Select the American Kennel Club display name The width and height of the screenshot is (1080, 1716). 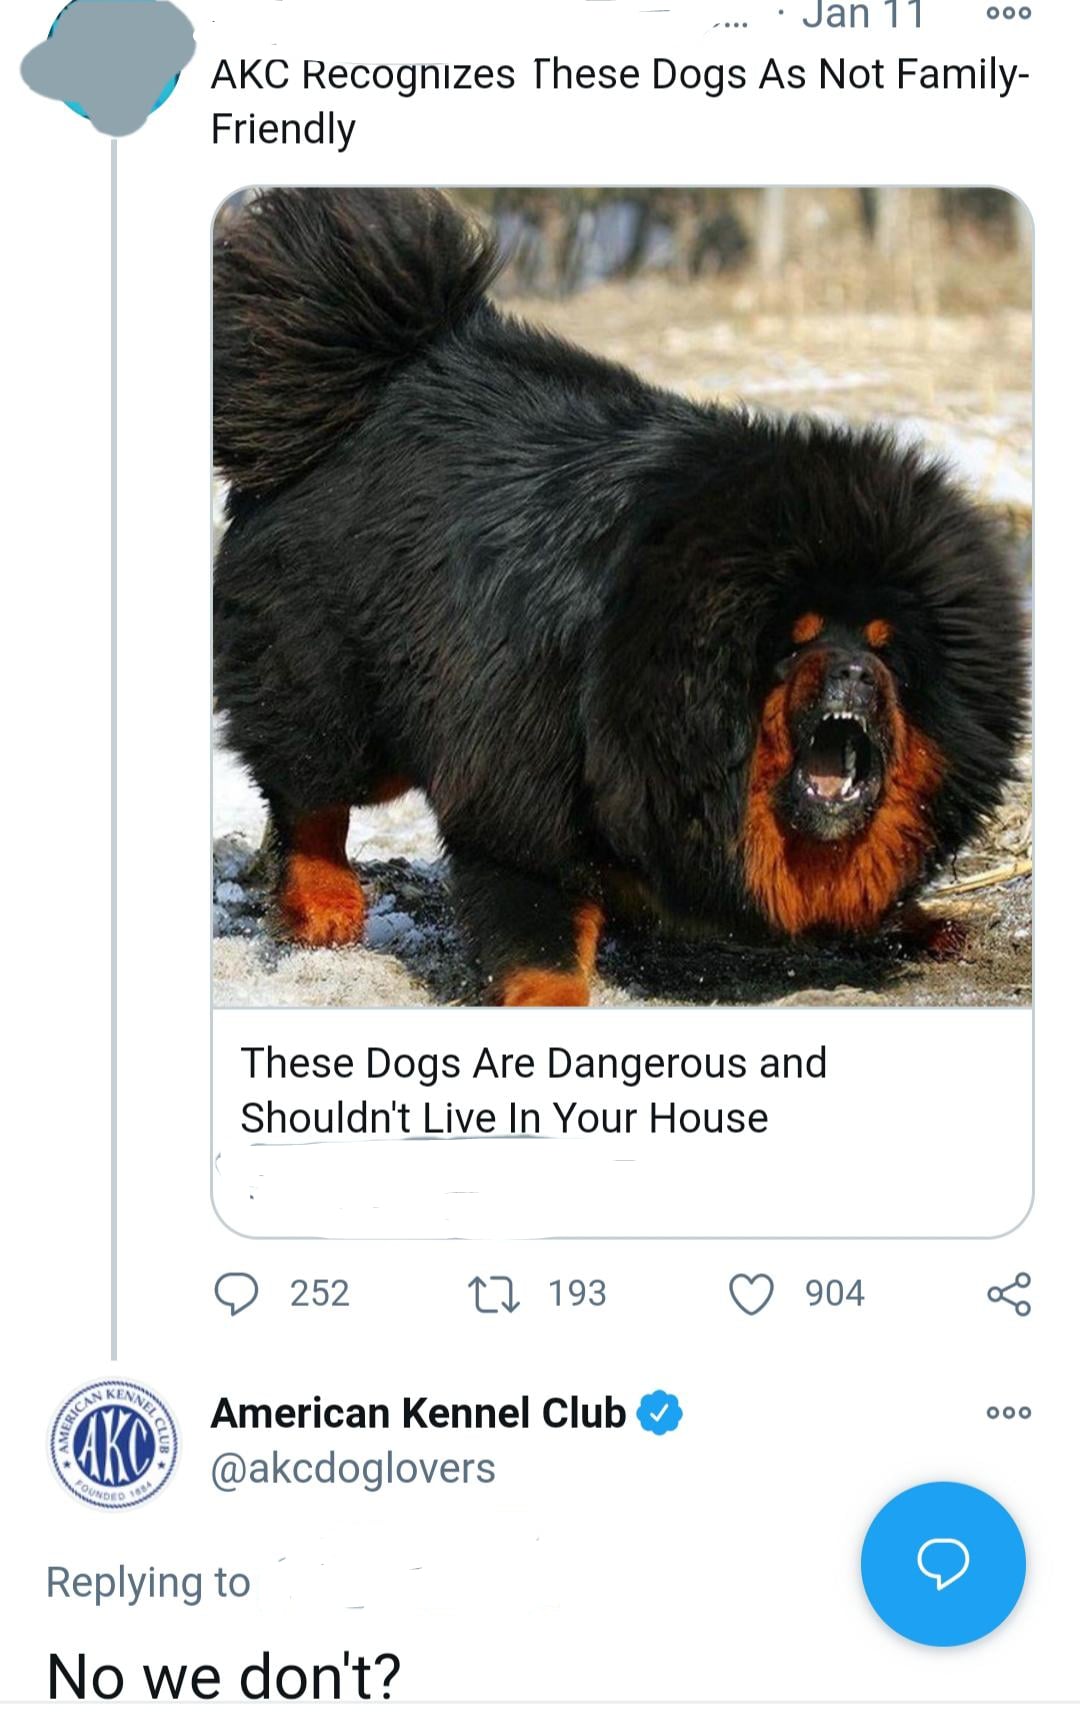[415, 1411]
